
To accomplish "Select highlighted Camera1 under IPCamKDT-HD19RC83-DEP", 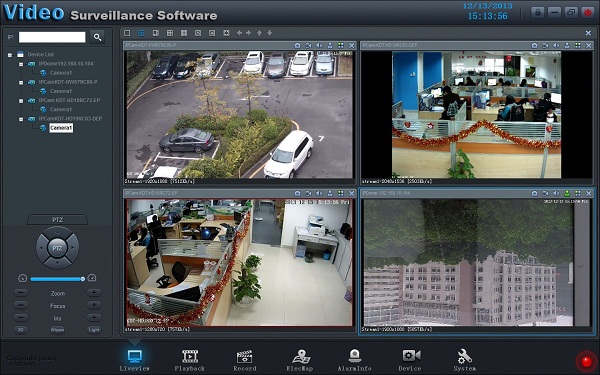I will pos(61,128).
